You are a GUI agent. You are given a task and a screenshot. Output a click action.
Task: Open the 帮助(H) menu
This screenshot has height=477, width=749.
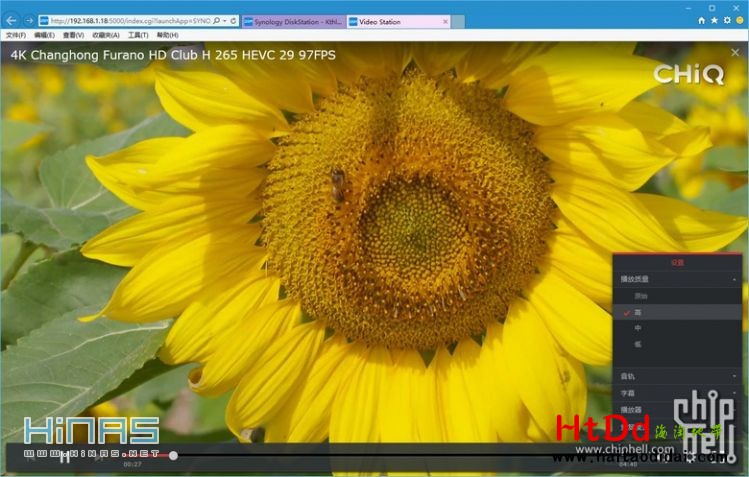pos(167,35)
